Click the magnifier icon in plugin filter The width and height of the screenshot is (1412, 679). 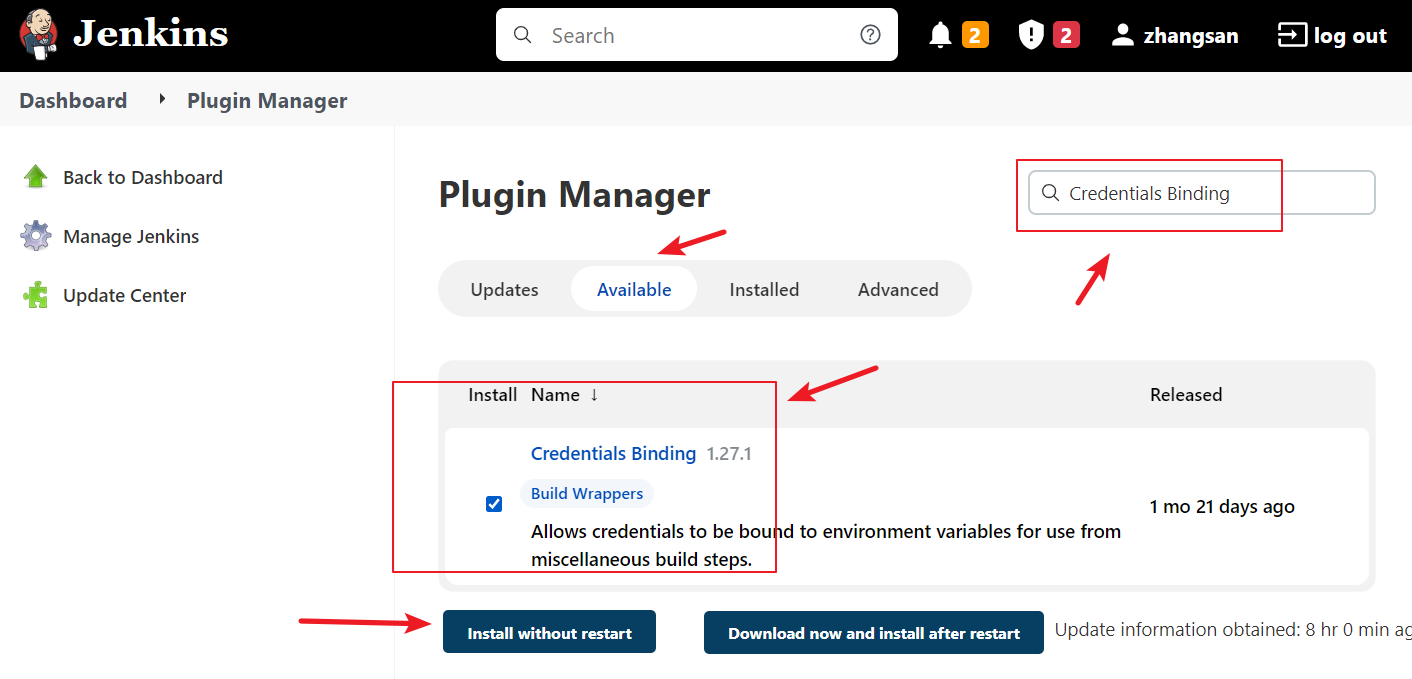[1050, 193]
